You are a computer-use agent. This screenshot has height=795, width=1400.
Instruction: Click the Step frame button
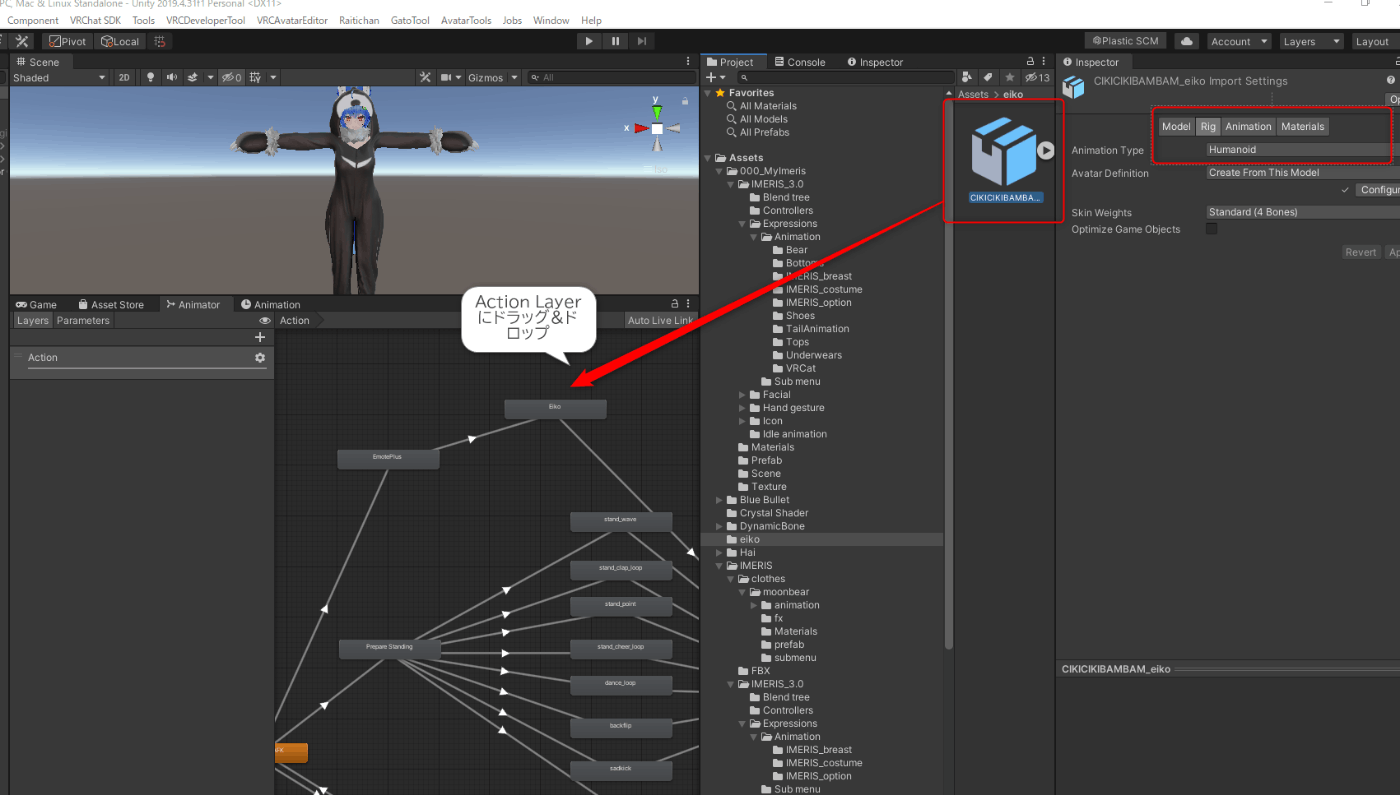coord(641,41)
